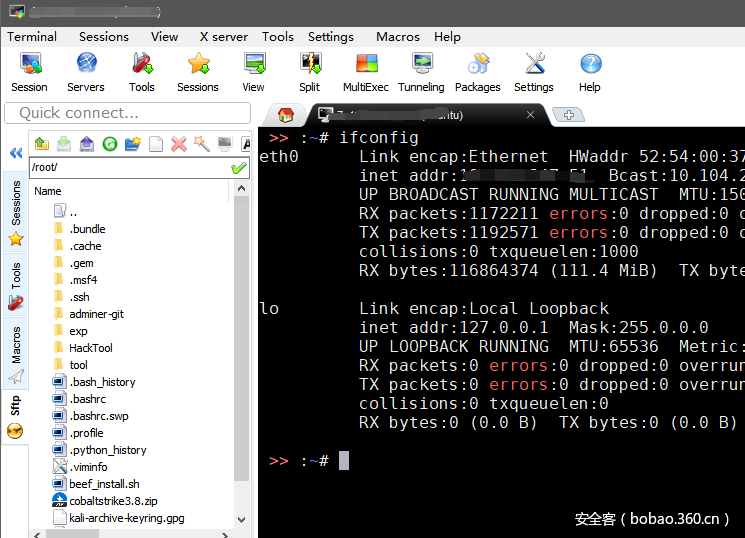Click the red delete file icon

coord(179,144)
